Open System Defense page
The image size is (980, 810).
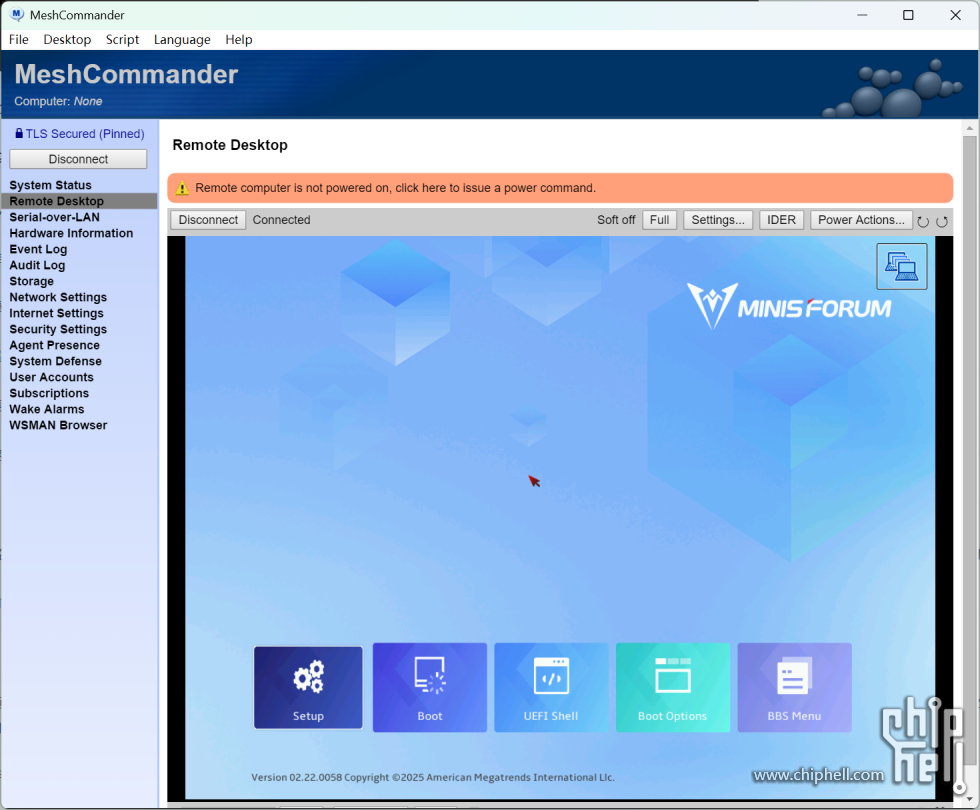point(56,361)
